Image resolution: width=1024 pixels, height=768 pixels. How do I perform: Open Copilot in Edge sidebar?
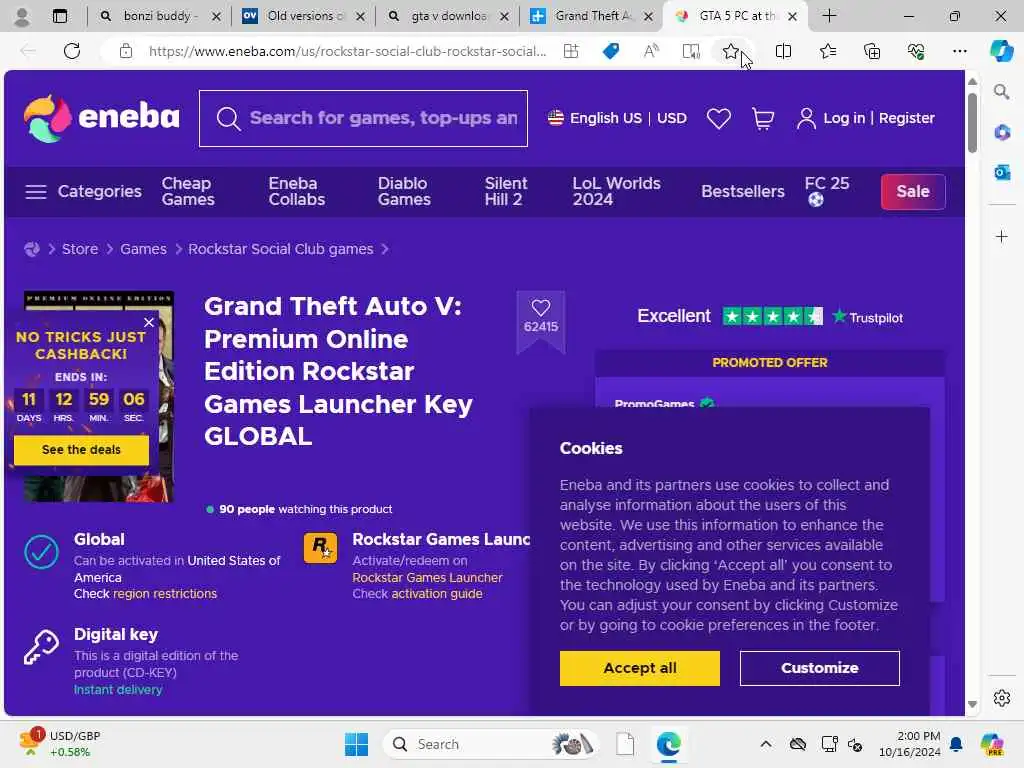pos(1001,51)
